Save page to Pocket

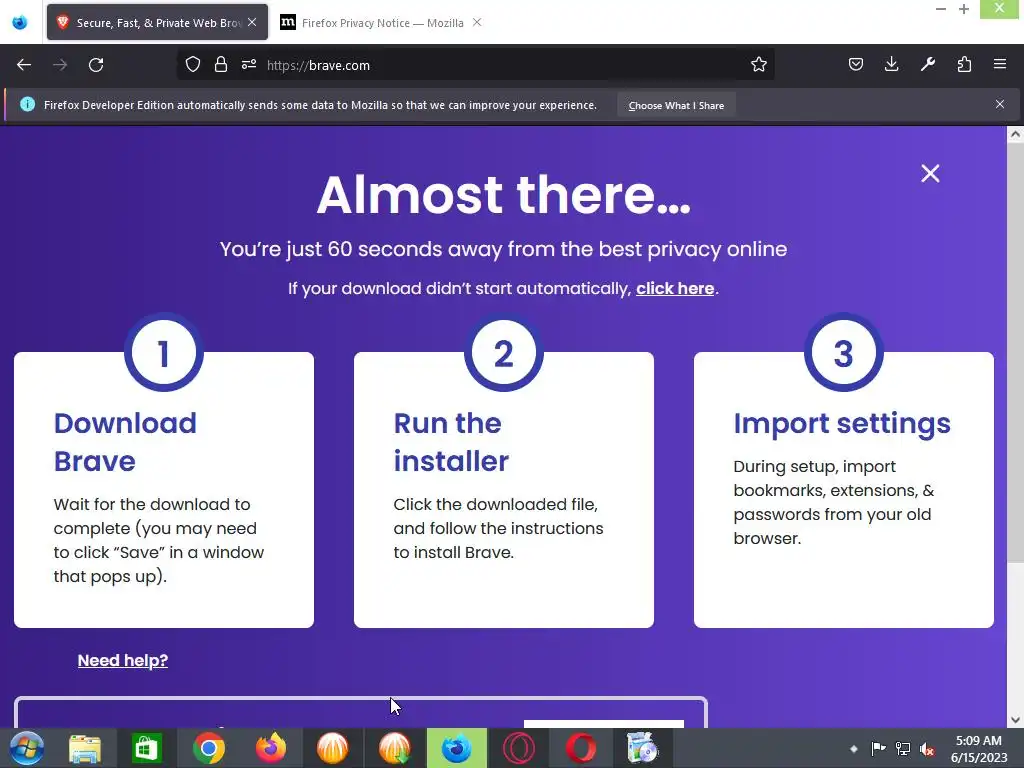(x=856, y=65)
